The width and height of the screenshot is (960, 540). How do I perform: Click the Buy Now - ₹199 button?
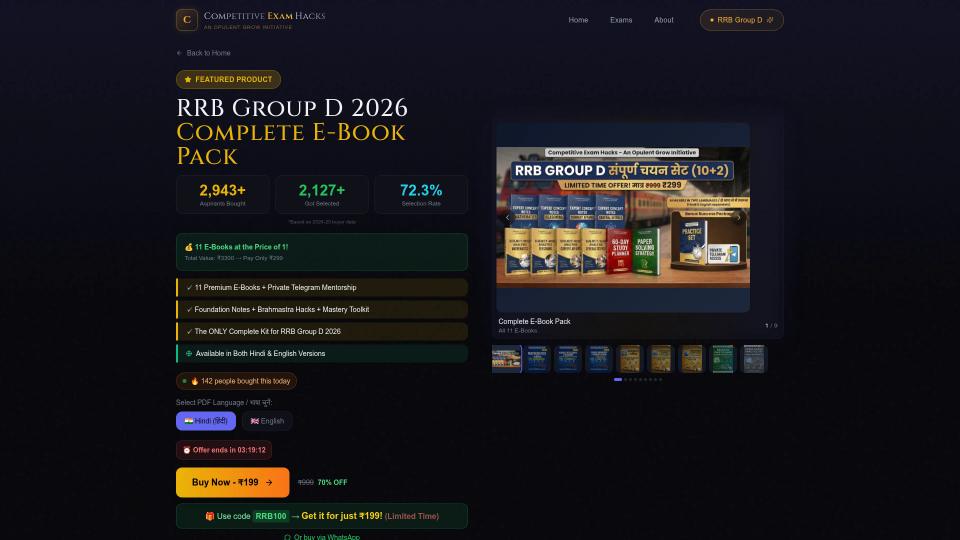(x=233, y=482)
